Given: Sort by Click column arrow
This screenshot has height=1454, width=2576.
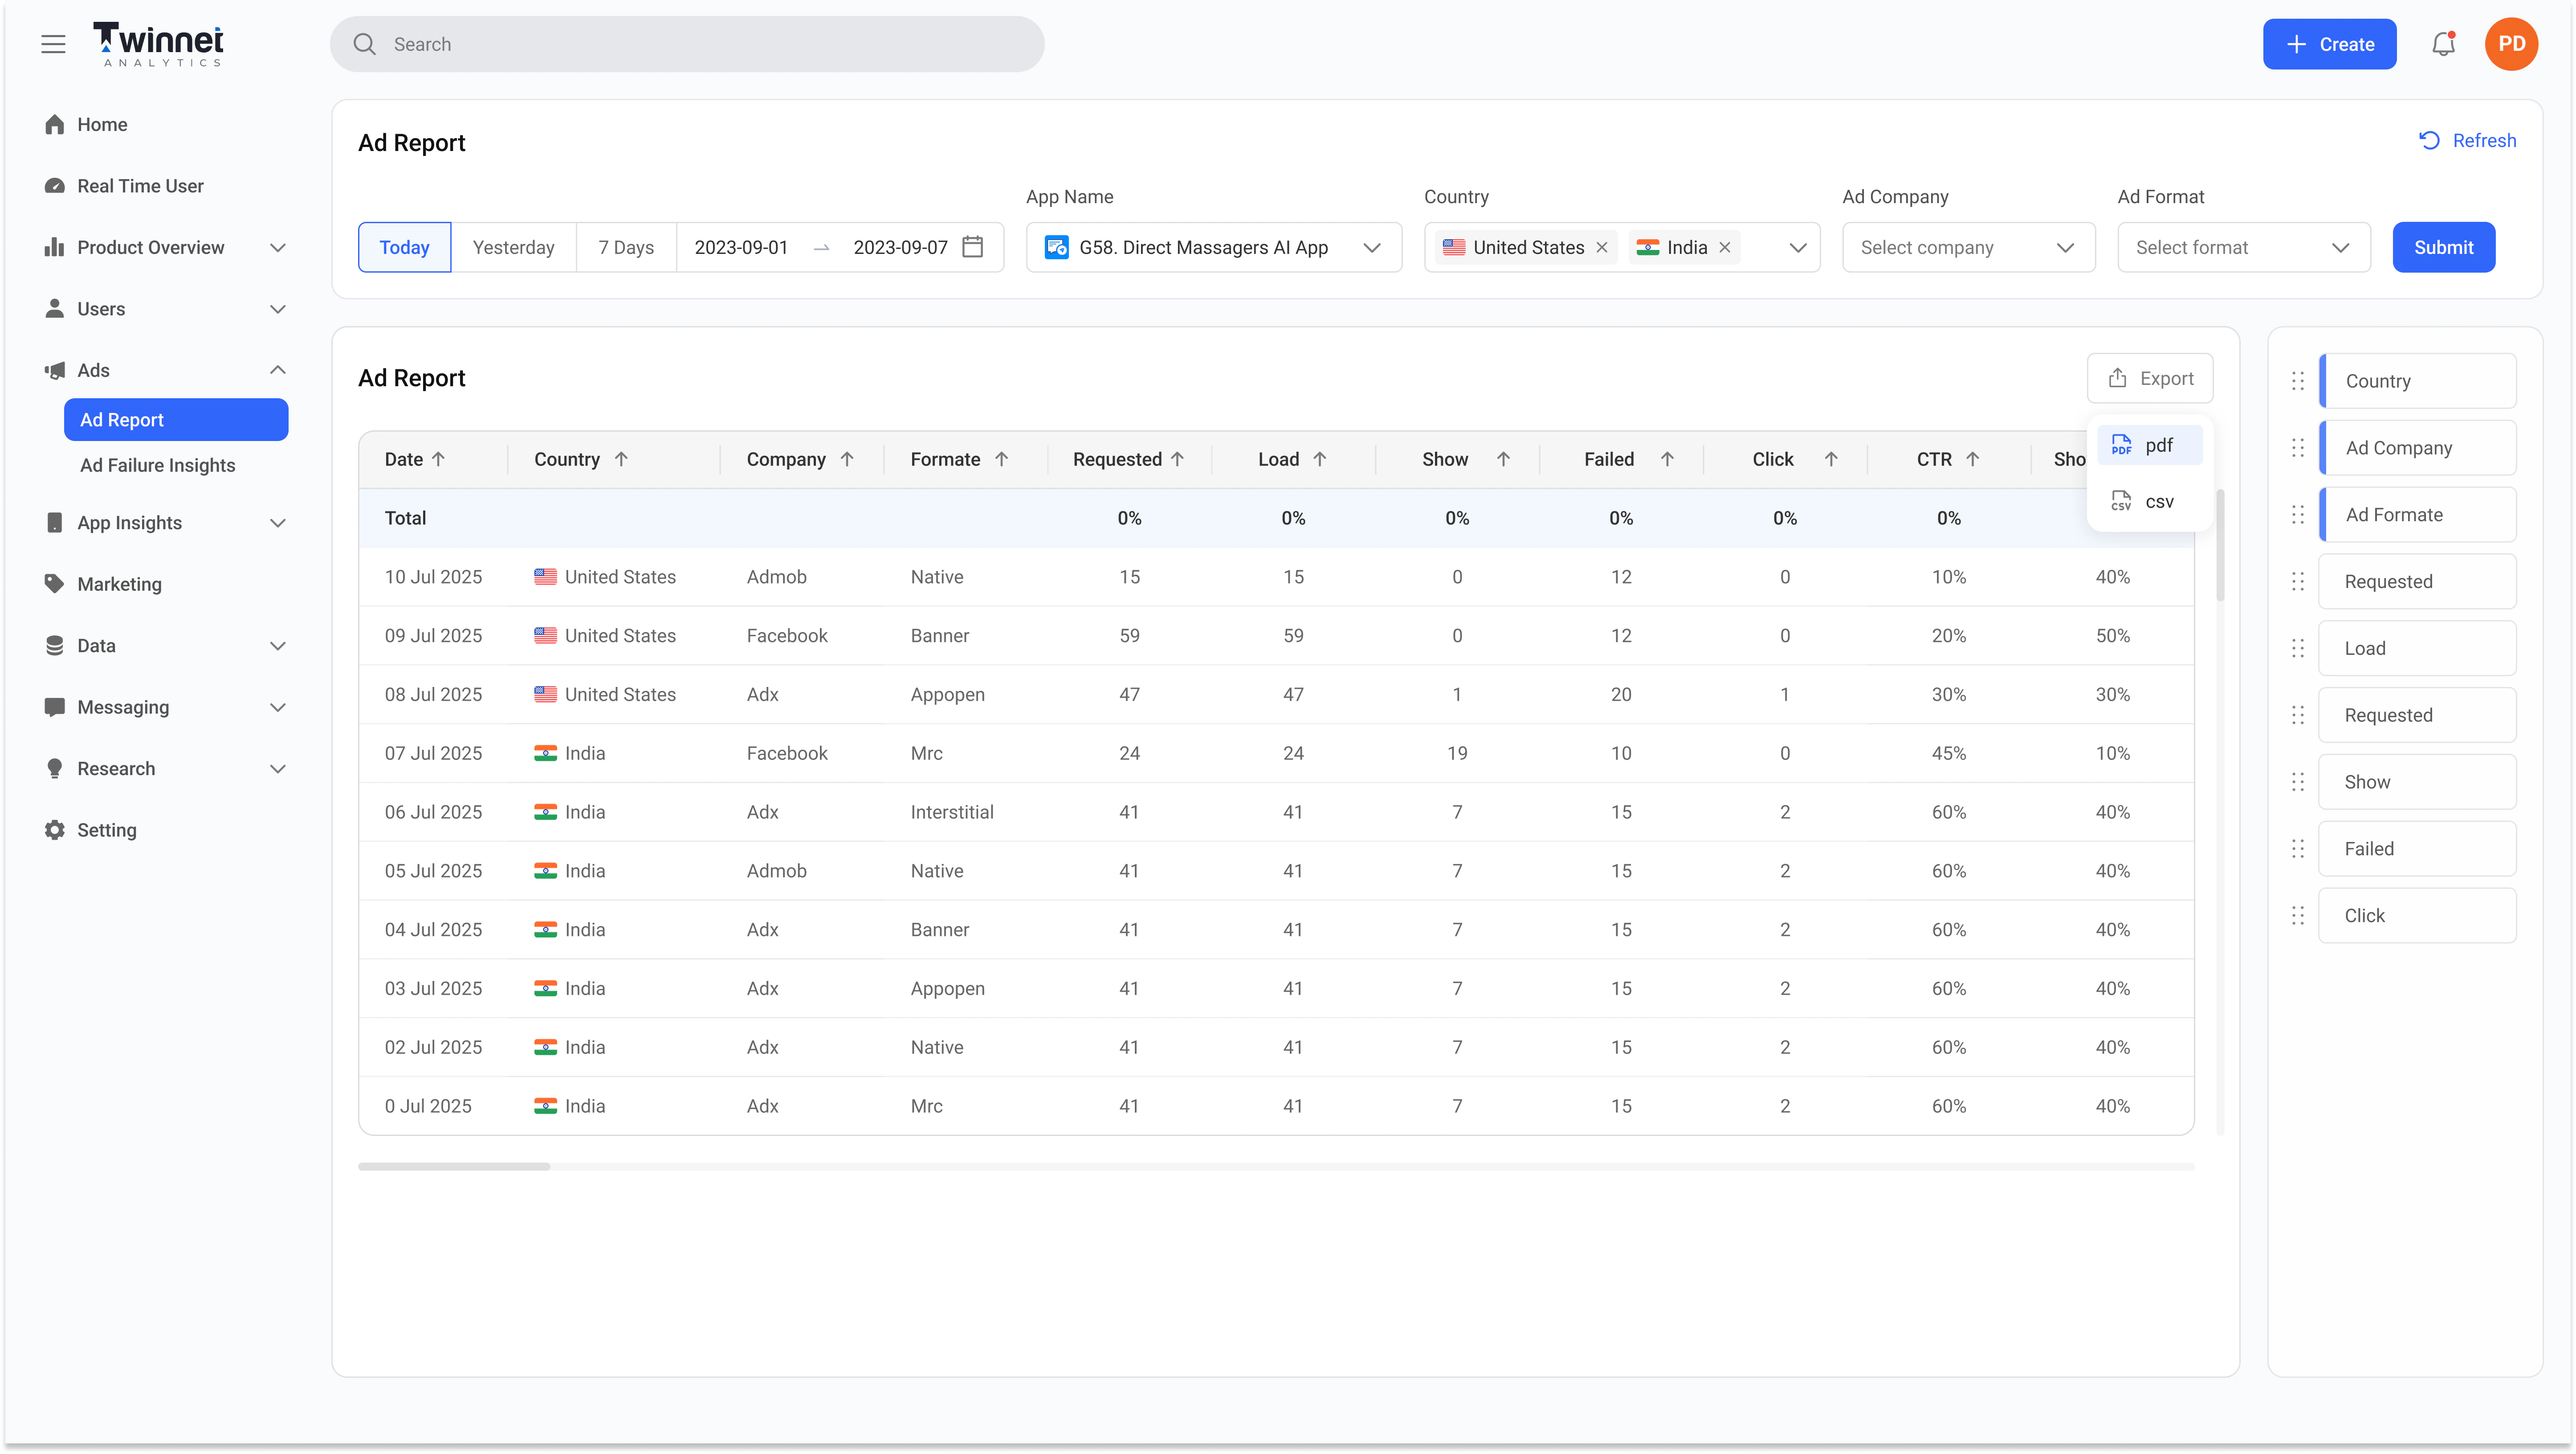Looking at the screenshot, I should [1831, 459].
